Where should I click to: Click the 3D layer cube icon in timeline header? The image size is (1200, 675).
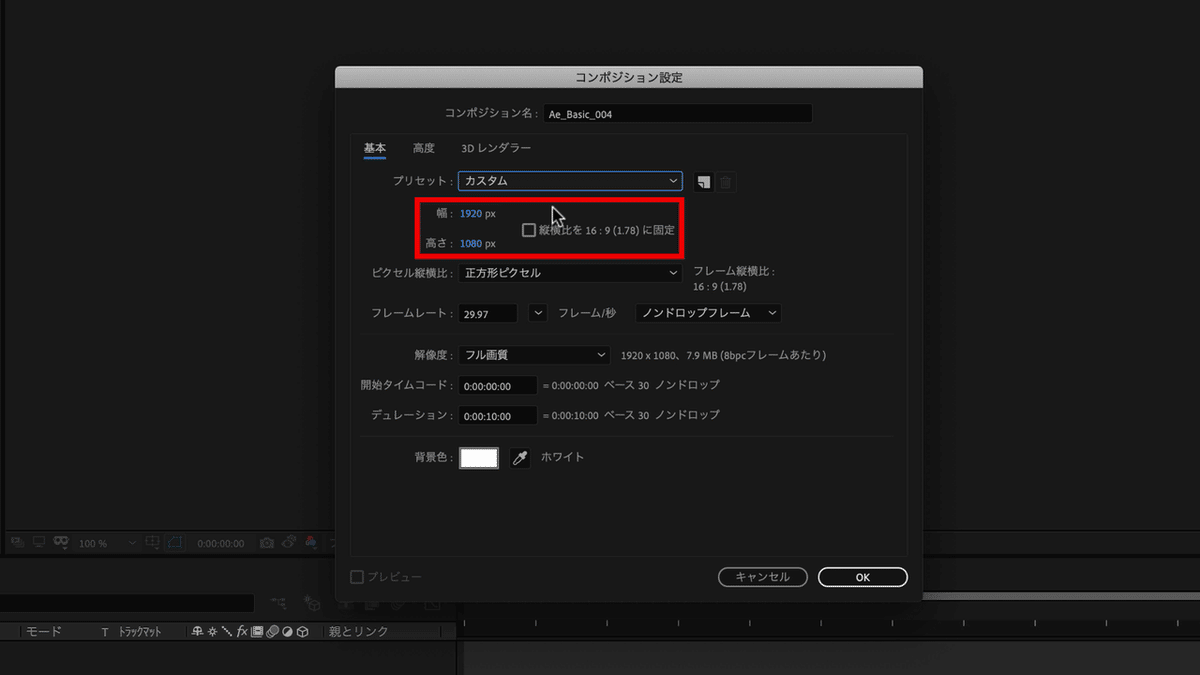click(x=302, y=632)
